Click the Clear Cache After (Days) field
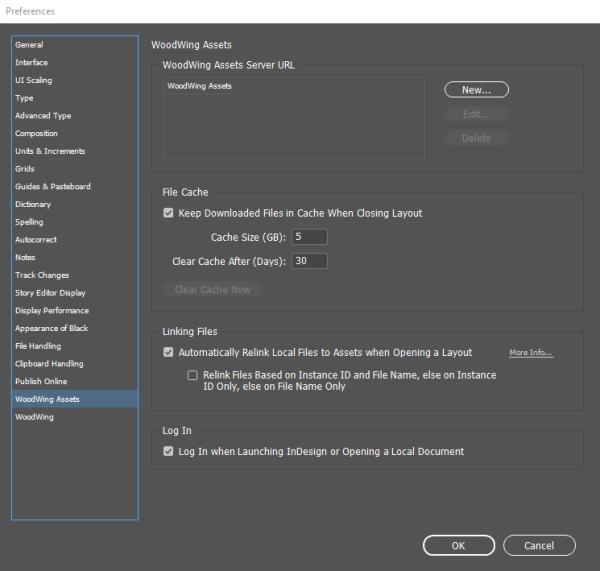600x571 pixels. pos(310,261)
